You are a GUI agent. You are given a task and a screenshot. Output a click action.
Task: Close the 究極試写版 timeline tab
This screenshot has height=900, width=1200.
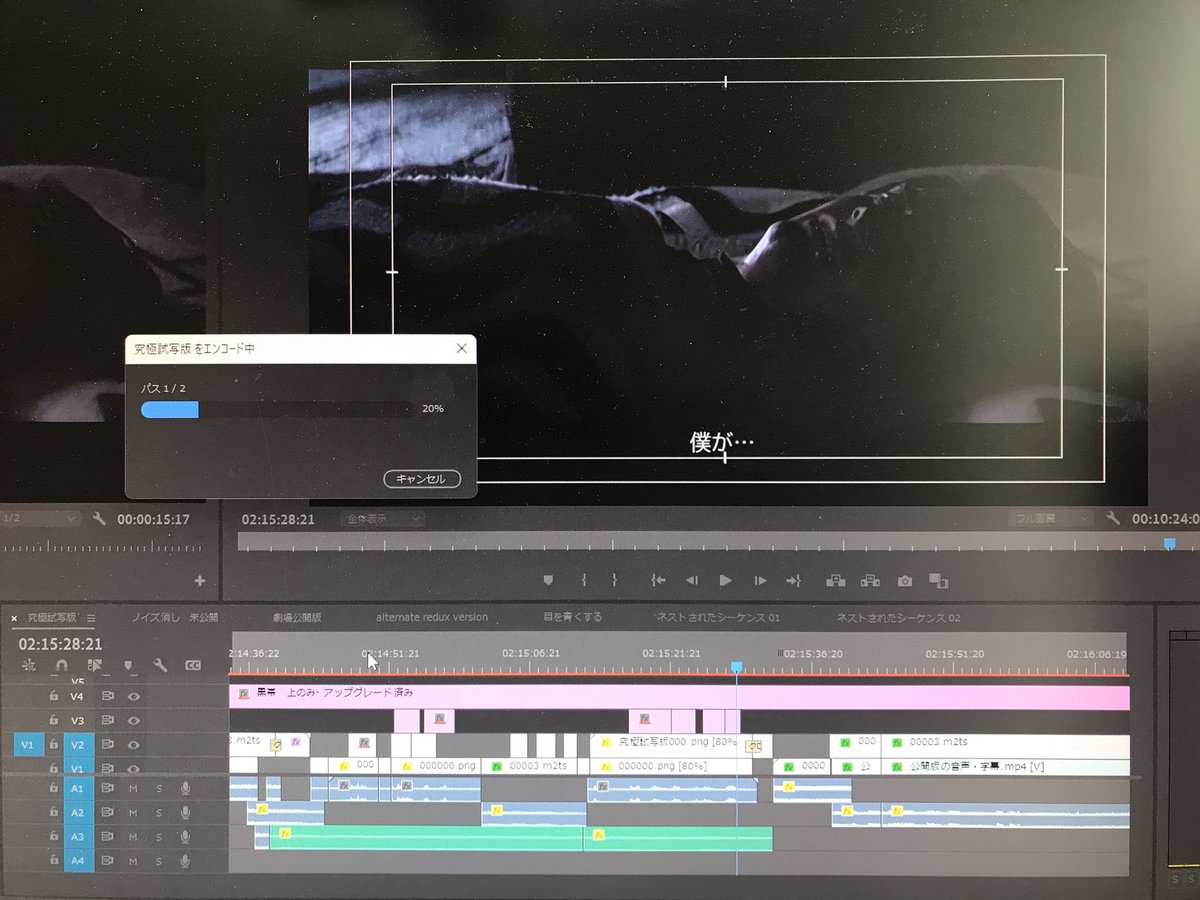15,618
